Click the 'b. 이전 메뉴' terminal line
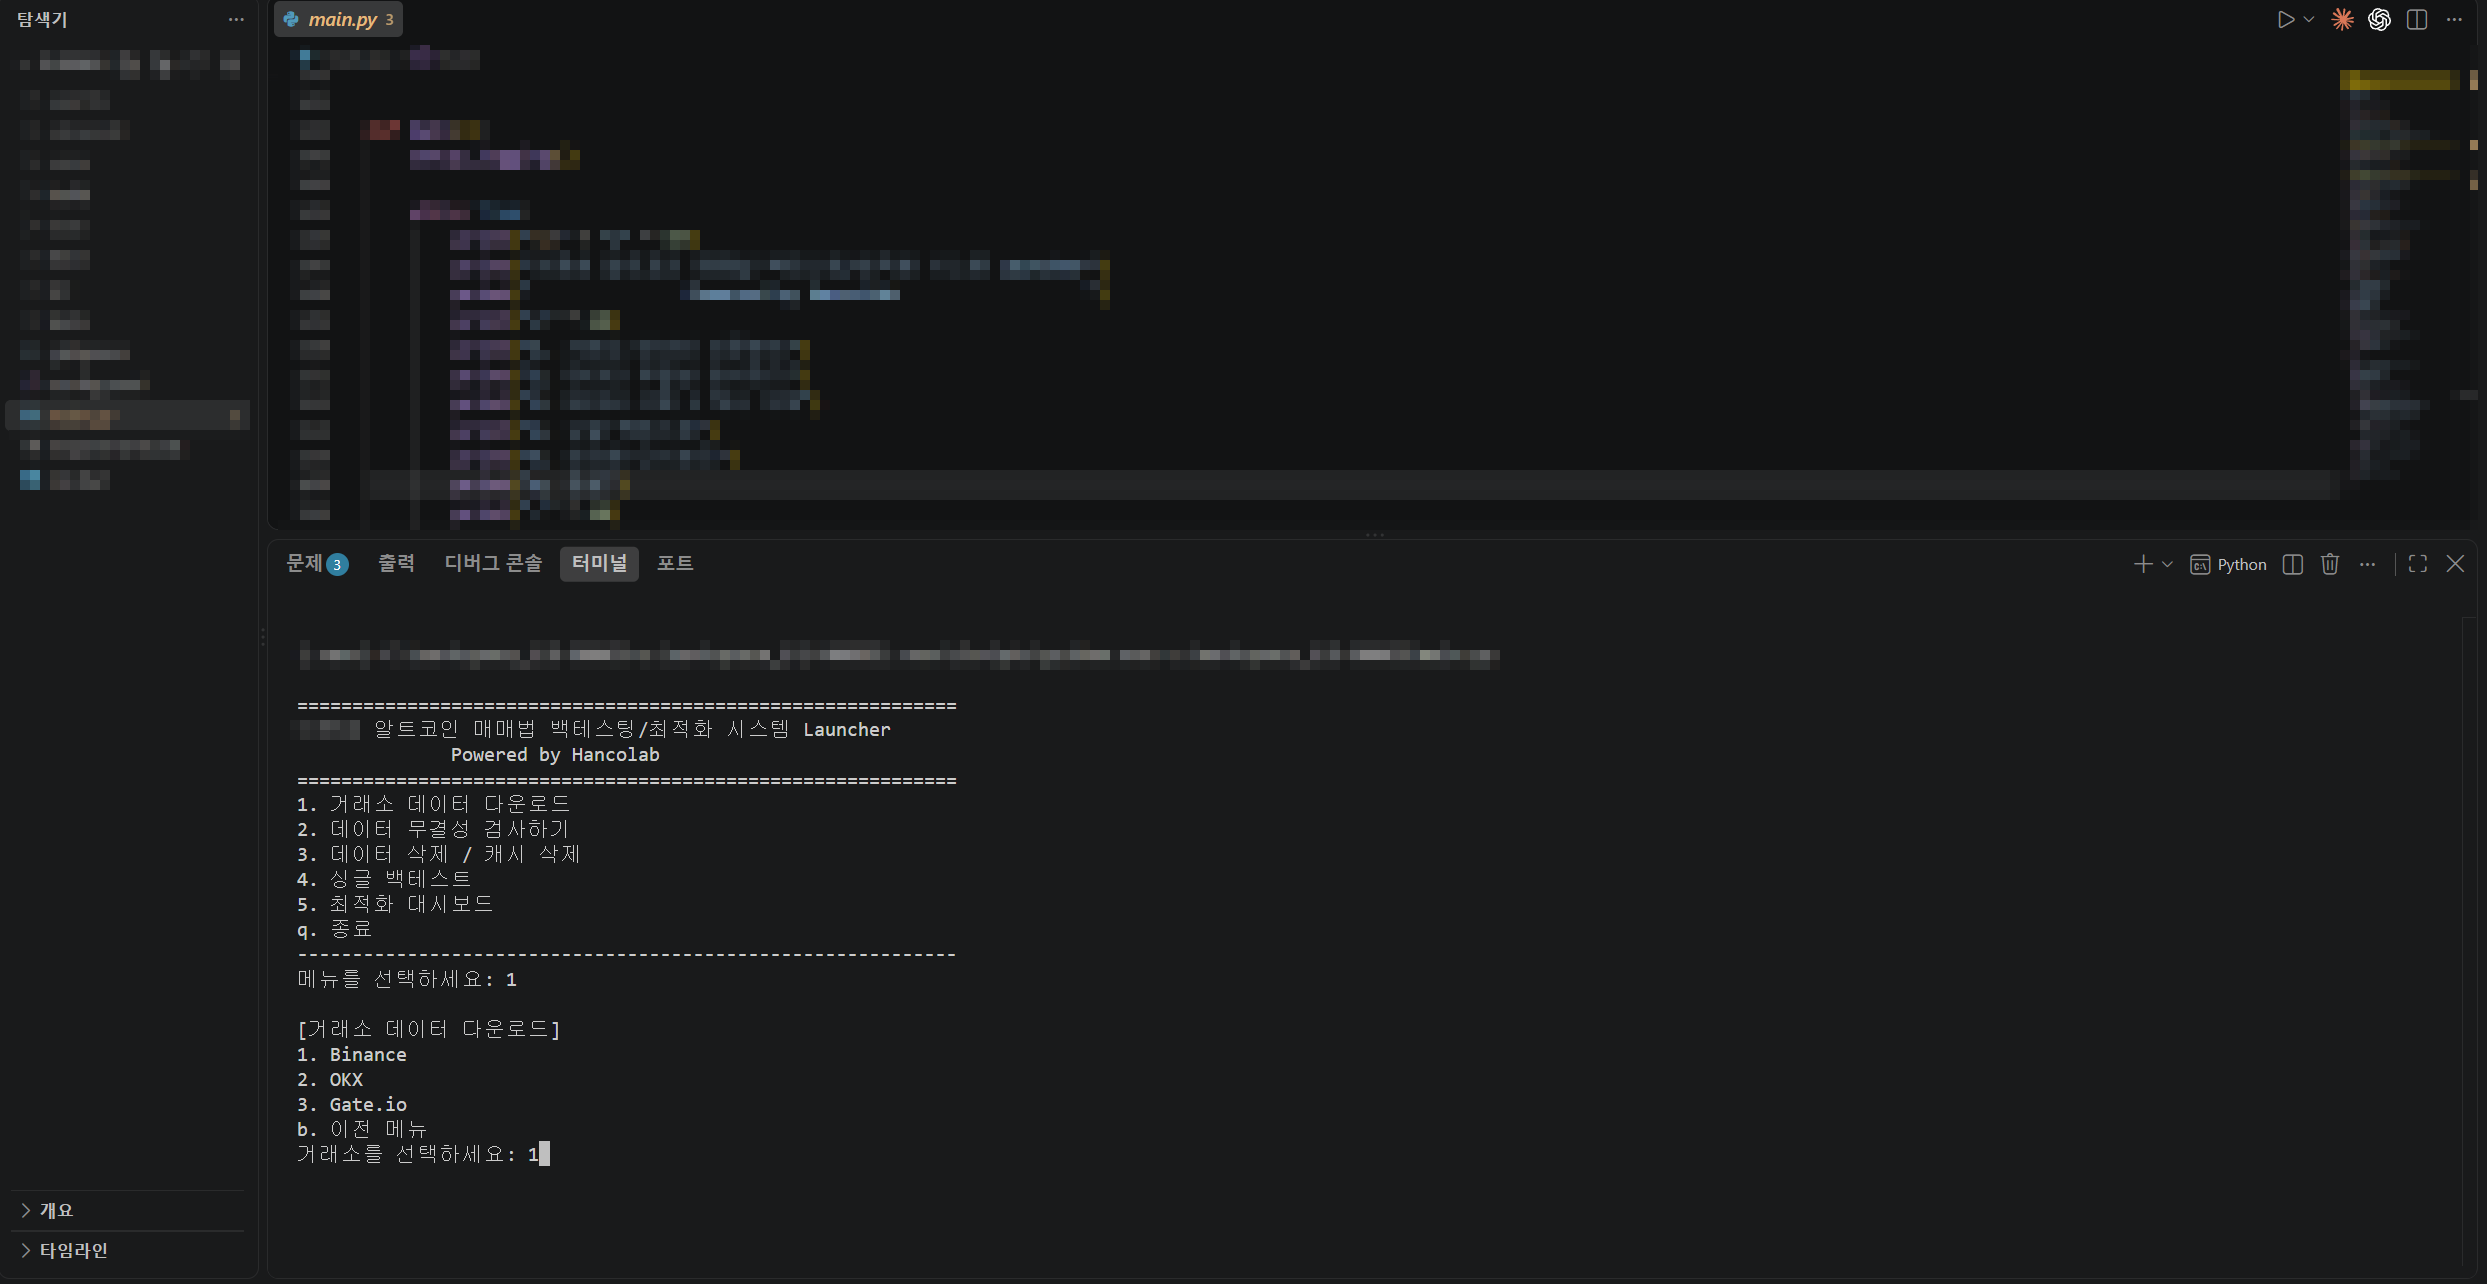 pos(362,1129)
